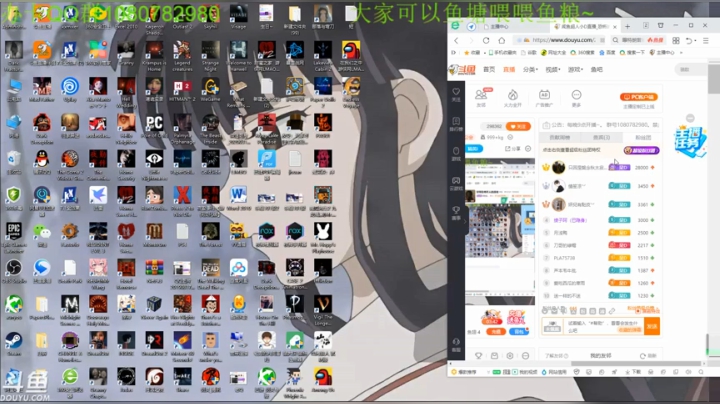Image resolution: width=720 pixels, height=404 pixels.
Task: Switch to the 贡献周榜 tab
Action: [x=559, y=137]
